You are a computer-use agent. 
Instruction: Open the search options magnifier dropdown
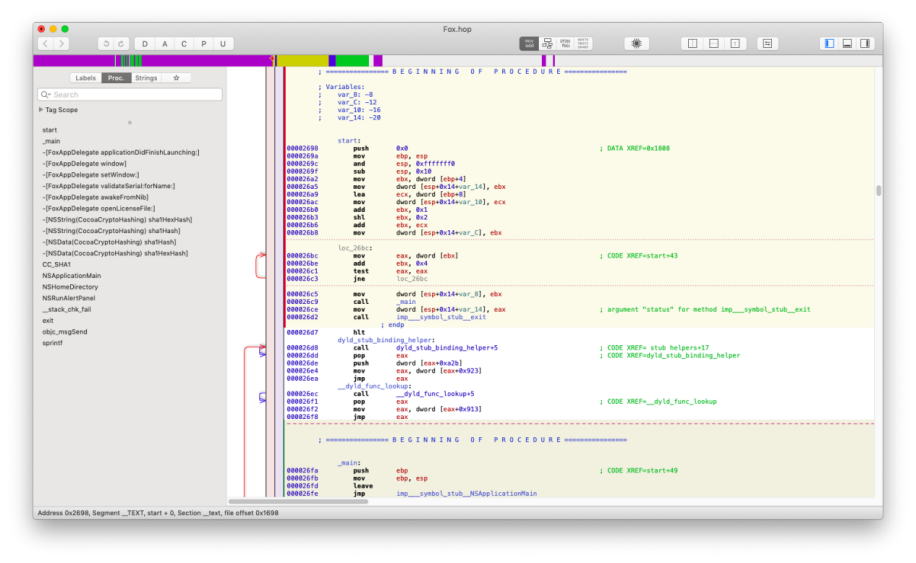[x=45, y=95]
